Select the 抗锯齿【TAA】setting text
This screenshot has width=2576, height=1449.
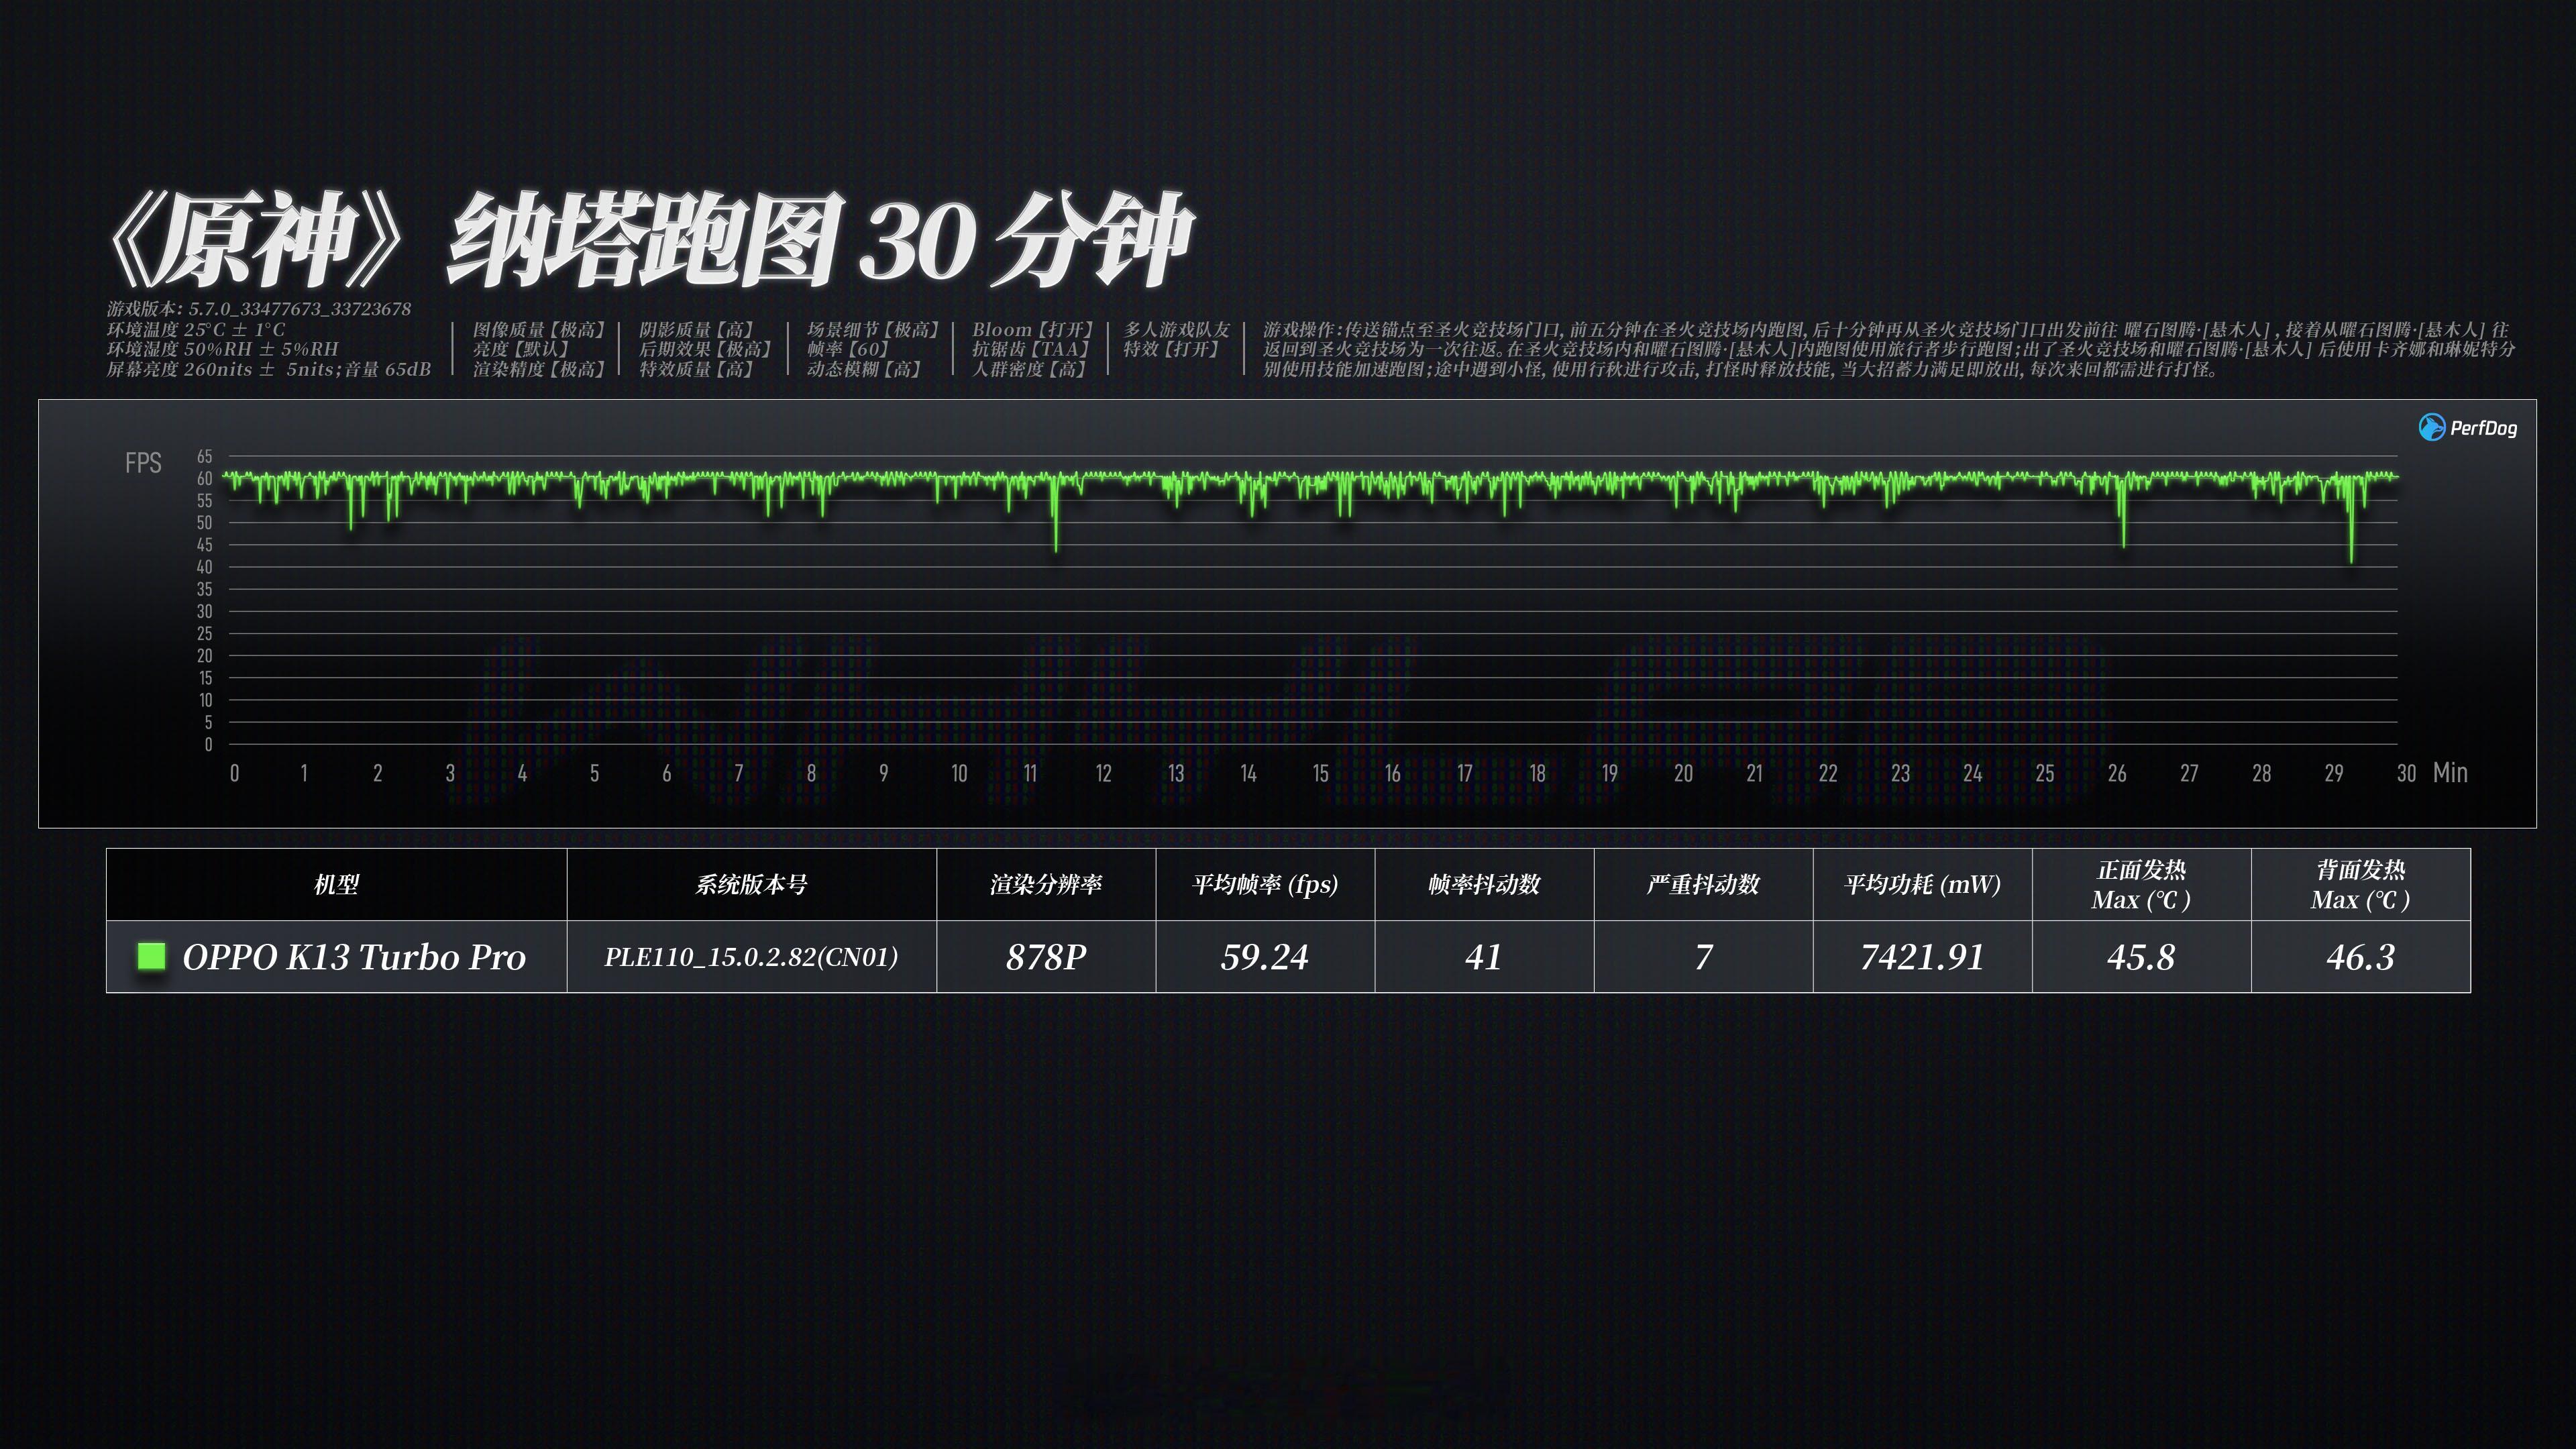click(1031, 349)
